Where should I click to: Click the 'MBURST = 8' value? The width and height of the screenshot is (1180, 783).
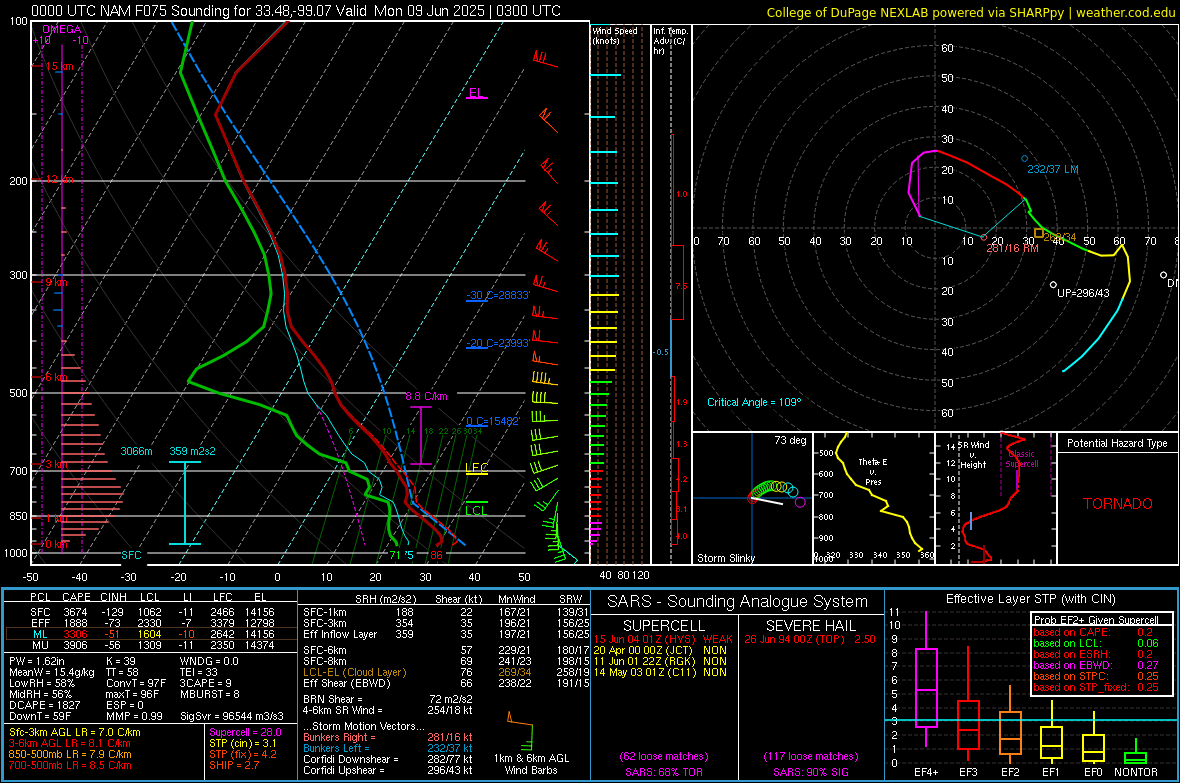[x=209, y=693]
